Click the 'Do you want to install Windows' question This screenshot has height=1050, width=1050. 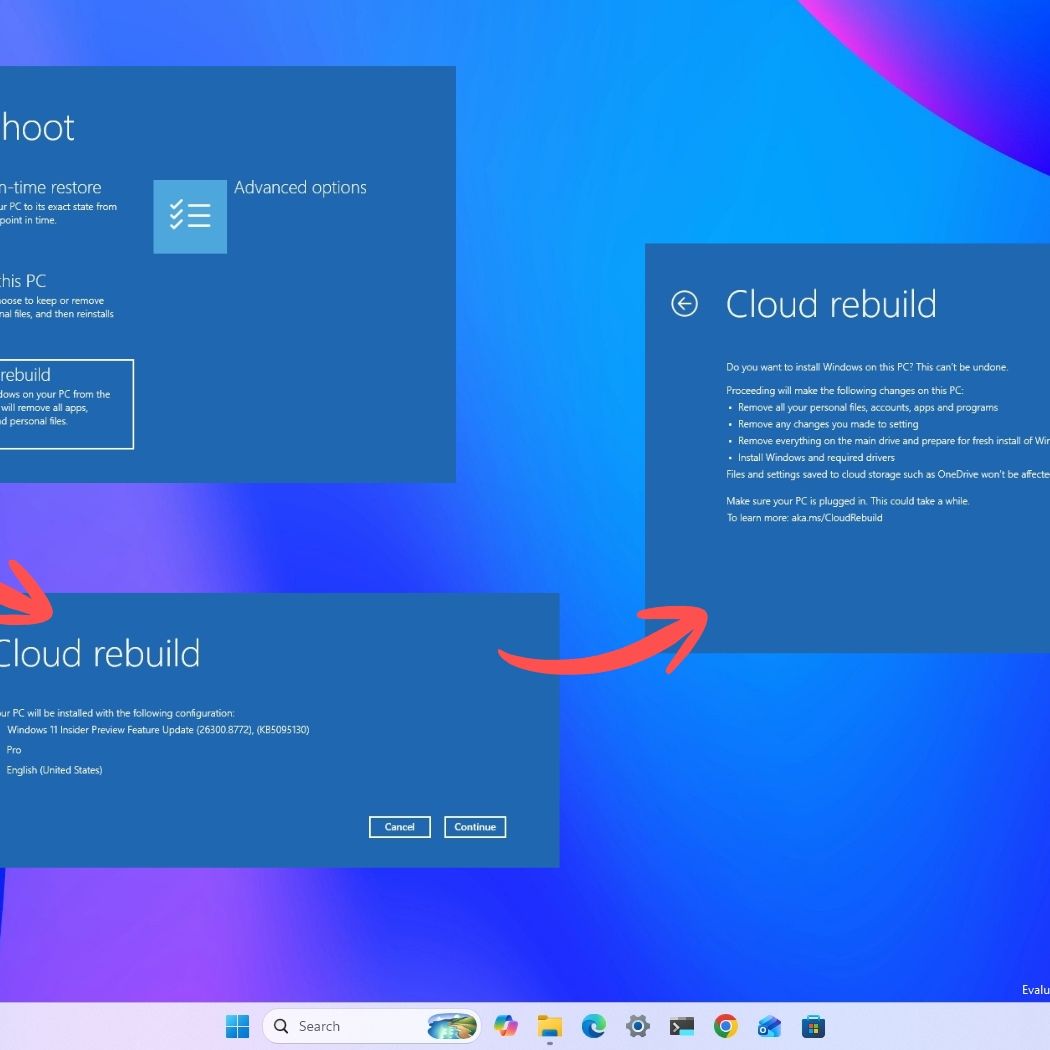point(867,367)
